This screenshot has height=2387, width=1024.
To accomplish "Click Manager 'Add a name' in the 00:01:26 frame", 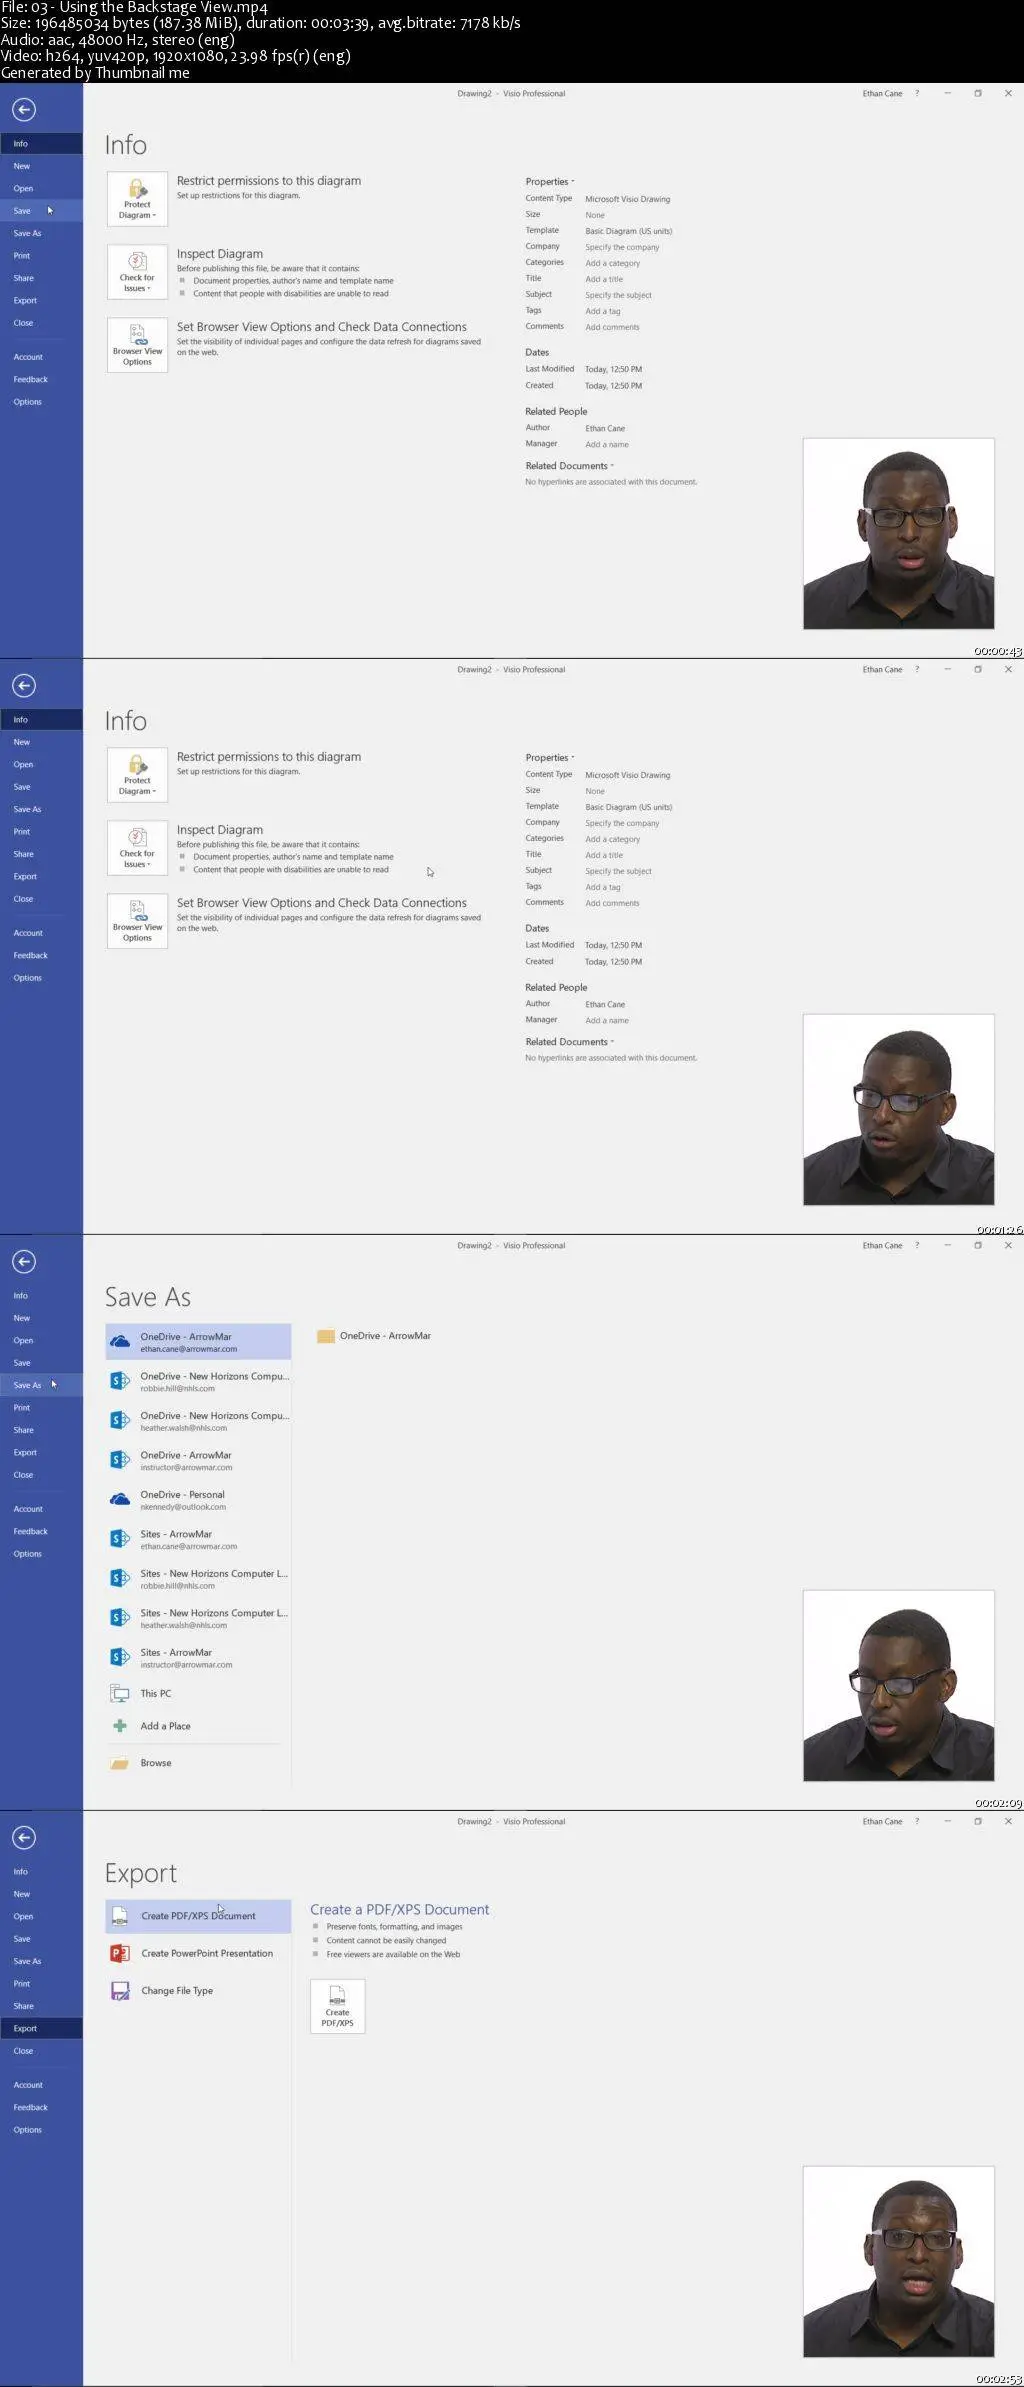I will [607, 1020].
